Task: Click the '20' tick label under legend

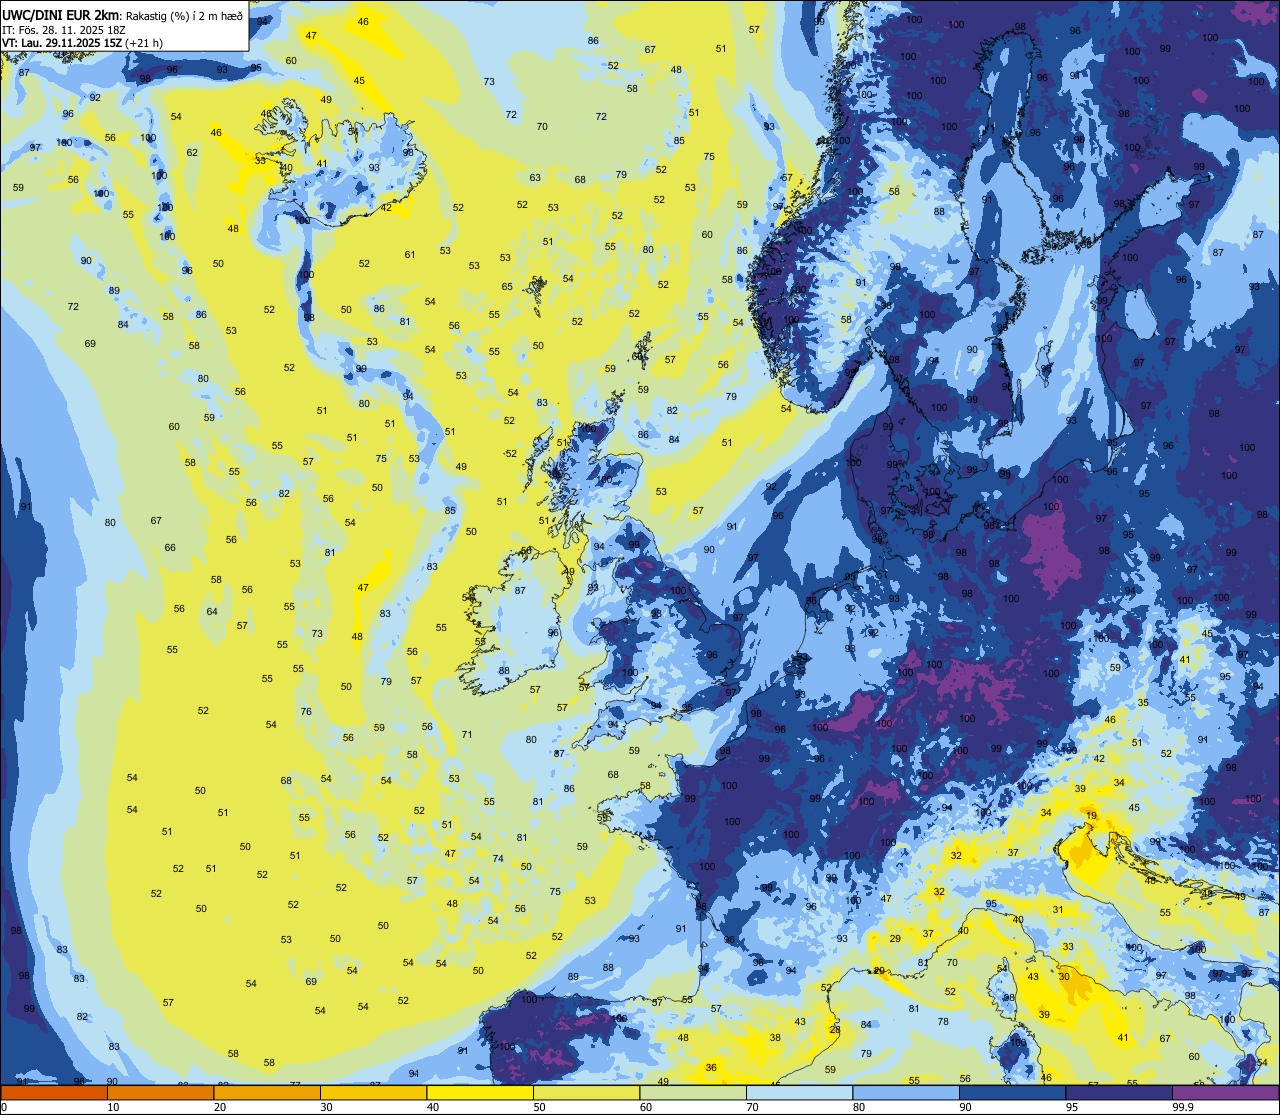Action: (x=220, y=1107)
